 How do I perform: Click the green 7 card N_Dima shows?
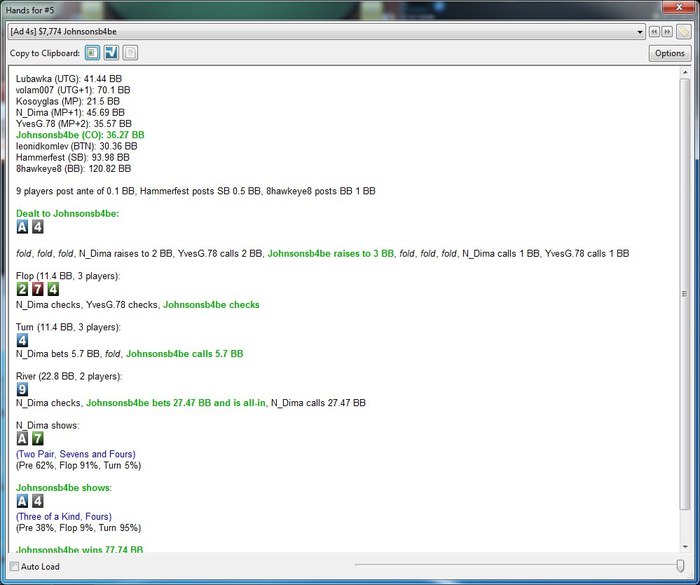pos(38,439)
